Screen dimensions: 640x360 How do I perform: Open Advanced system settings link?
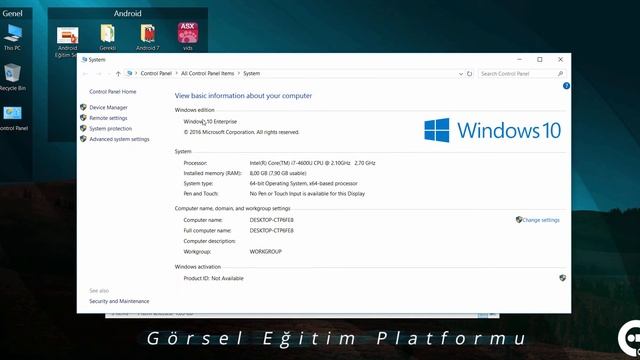tap(119, 139)
